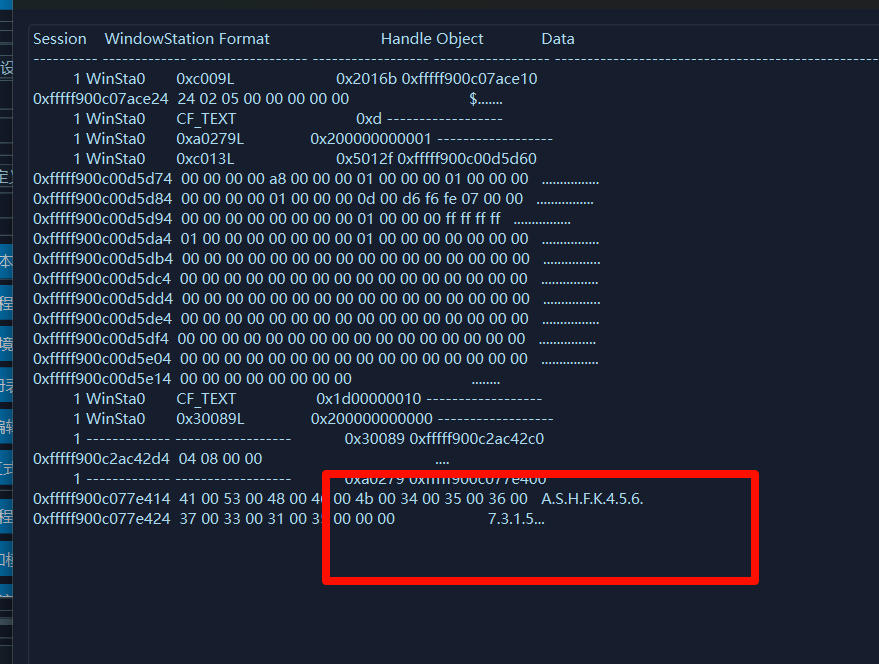Click the decoded text A.S.H.F.K.4.5.6.

click(x=592, y=499)
